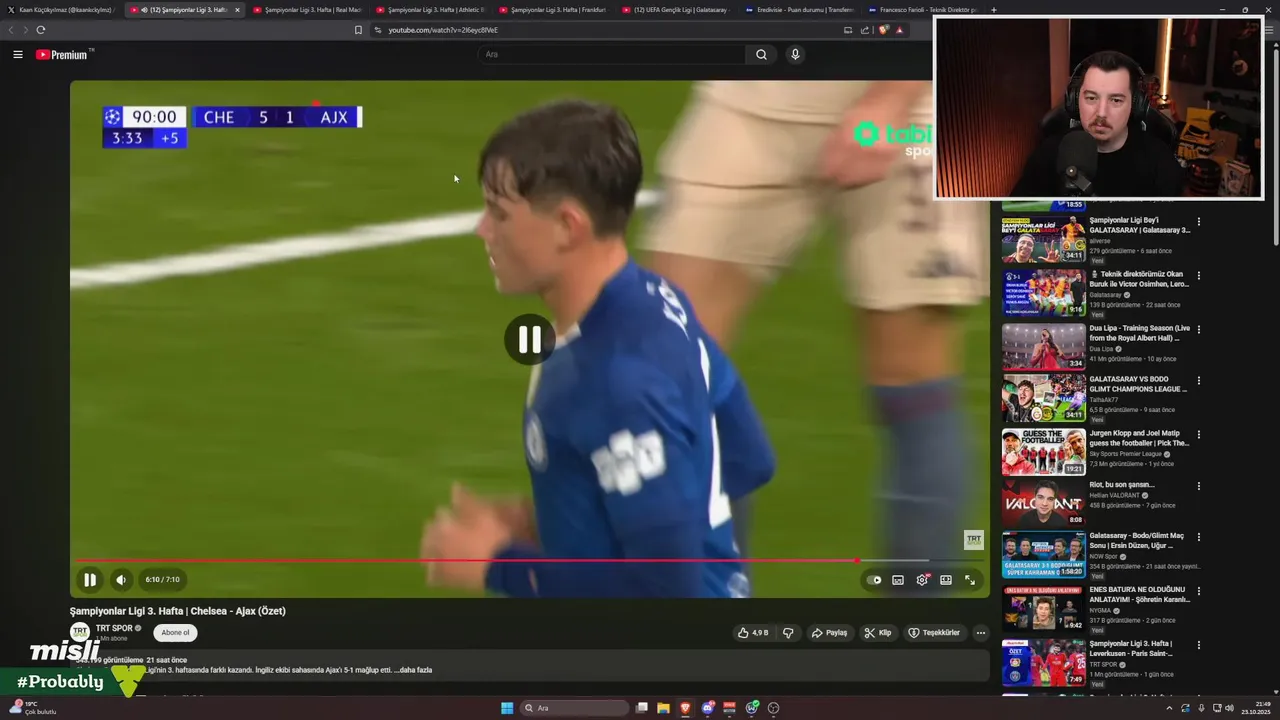Open the TRT SPOR channel name link
Viewport: 1280px width, 720px height.
[113, 628]
